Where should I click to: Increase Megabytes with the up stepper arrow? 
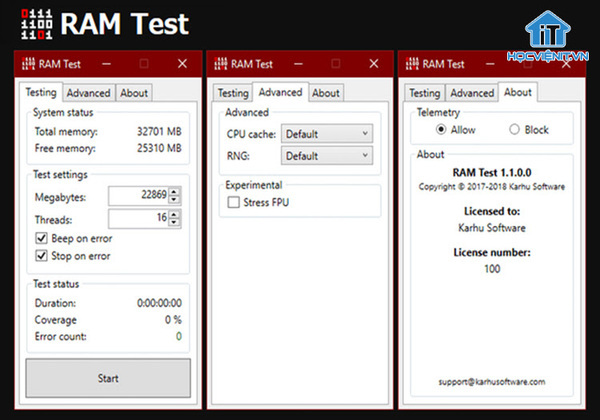(174, 192)
